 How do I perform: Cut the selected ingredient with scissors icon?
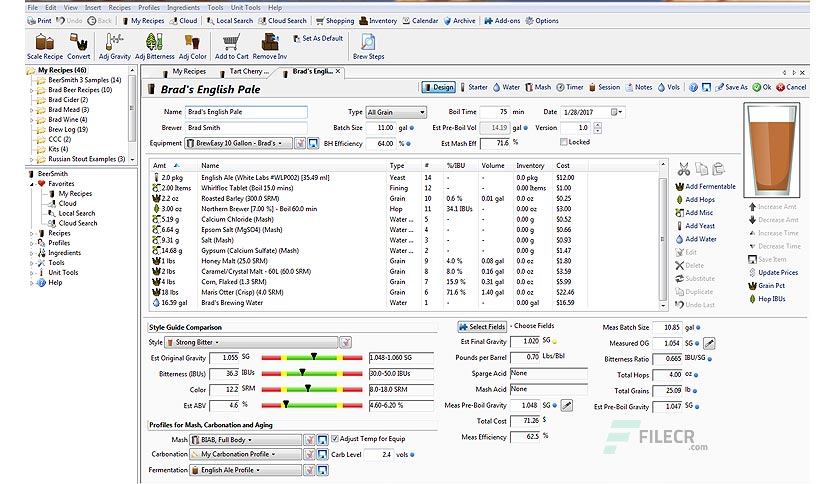[x=684, y=170]
